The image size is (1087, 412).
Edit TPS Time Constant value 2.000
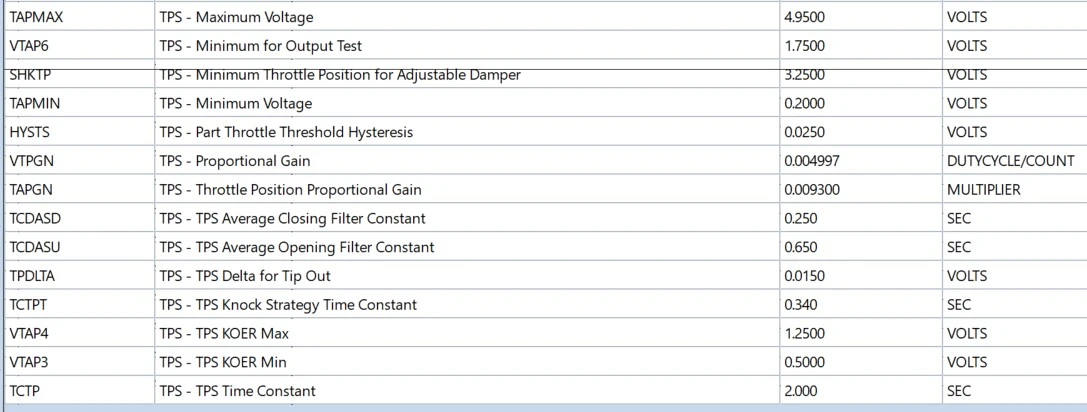860,391
